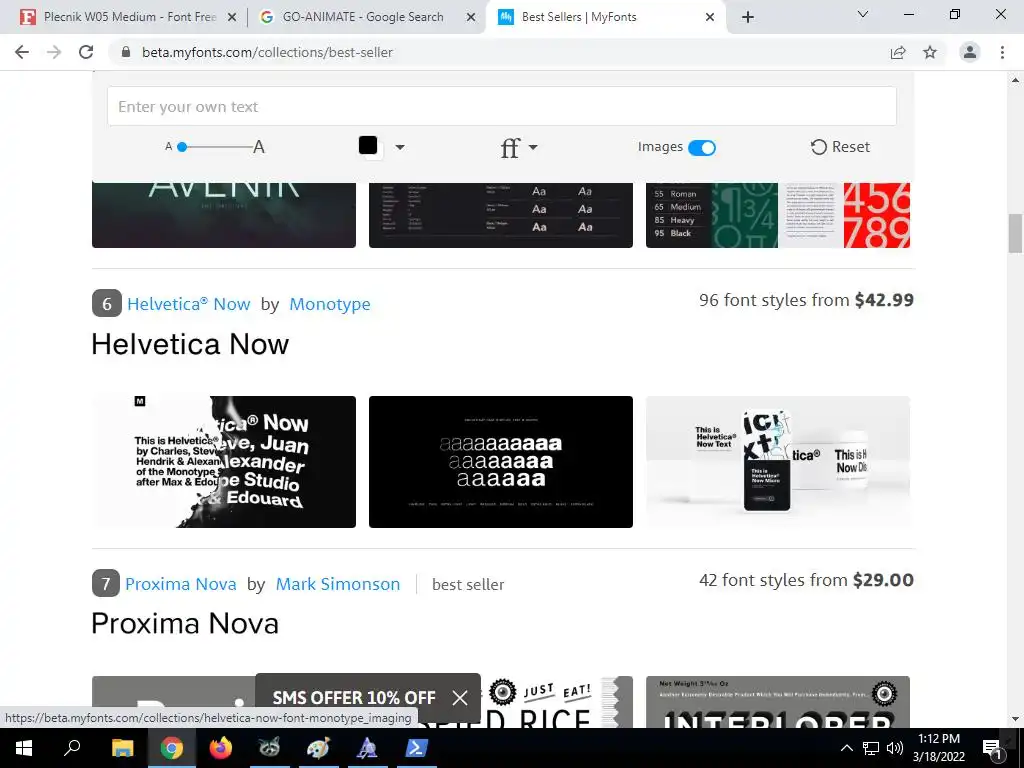1024x768 pixels.
Task: Open the Helvetica Now packaging mockup thumbnail
Action: click(x=778, y=462)
